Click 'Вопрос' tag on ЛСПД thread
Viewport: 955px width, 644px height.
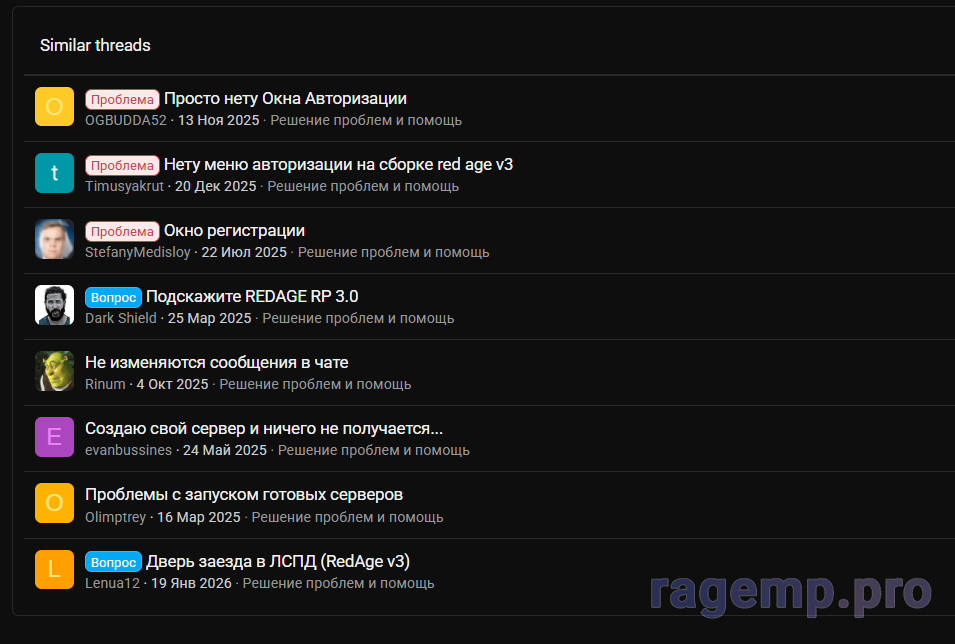113,561
